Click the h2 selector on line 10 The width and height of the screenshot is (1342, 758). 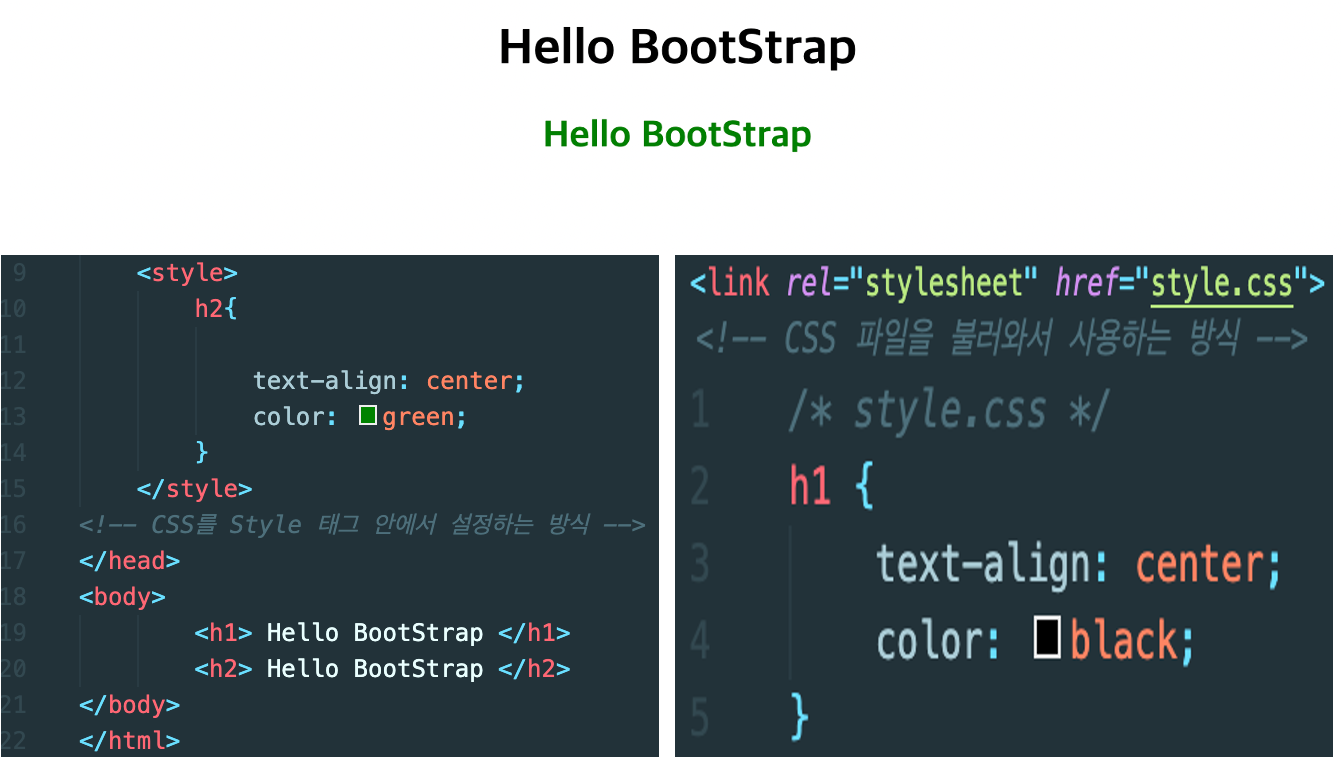point(209,308)
